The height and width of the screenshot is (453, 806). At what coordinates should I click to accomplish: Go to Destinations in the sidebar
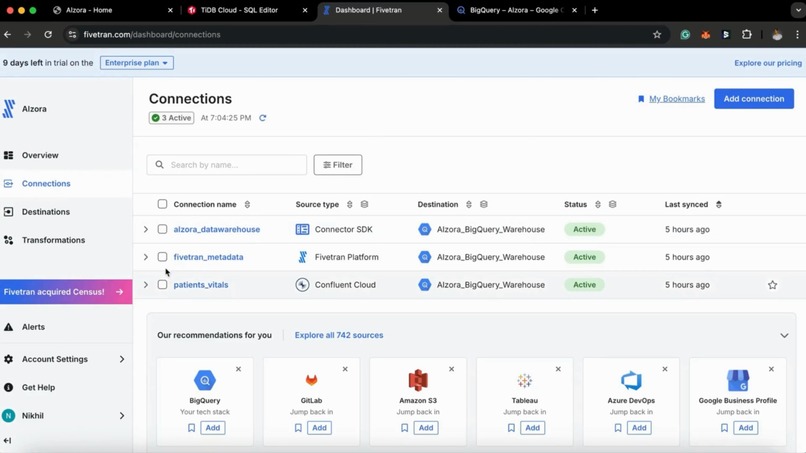(x=46, y=212)
